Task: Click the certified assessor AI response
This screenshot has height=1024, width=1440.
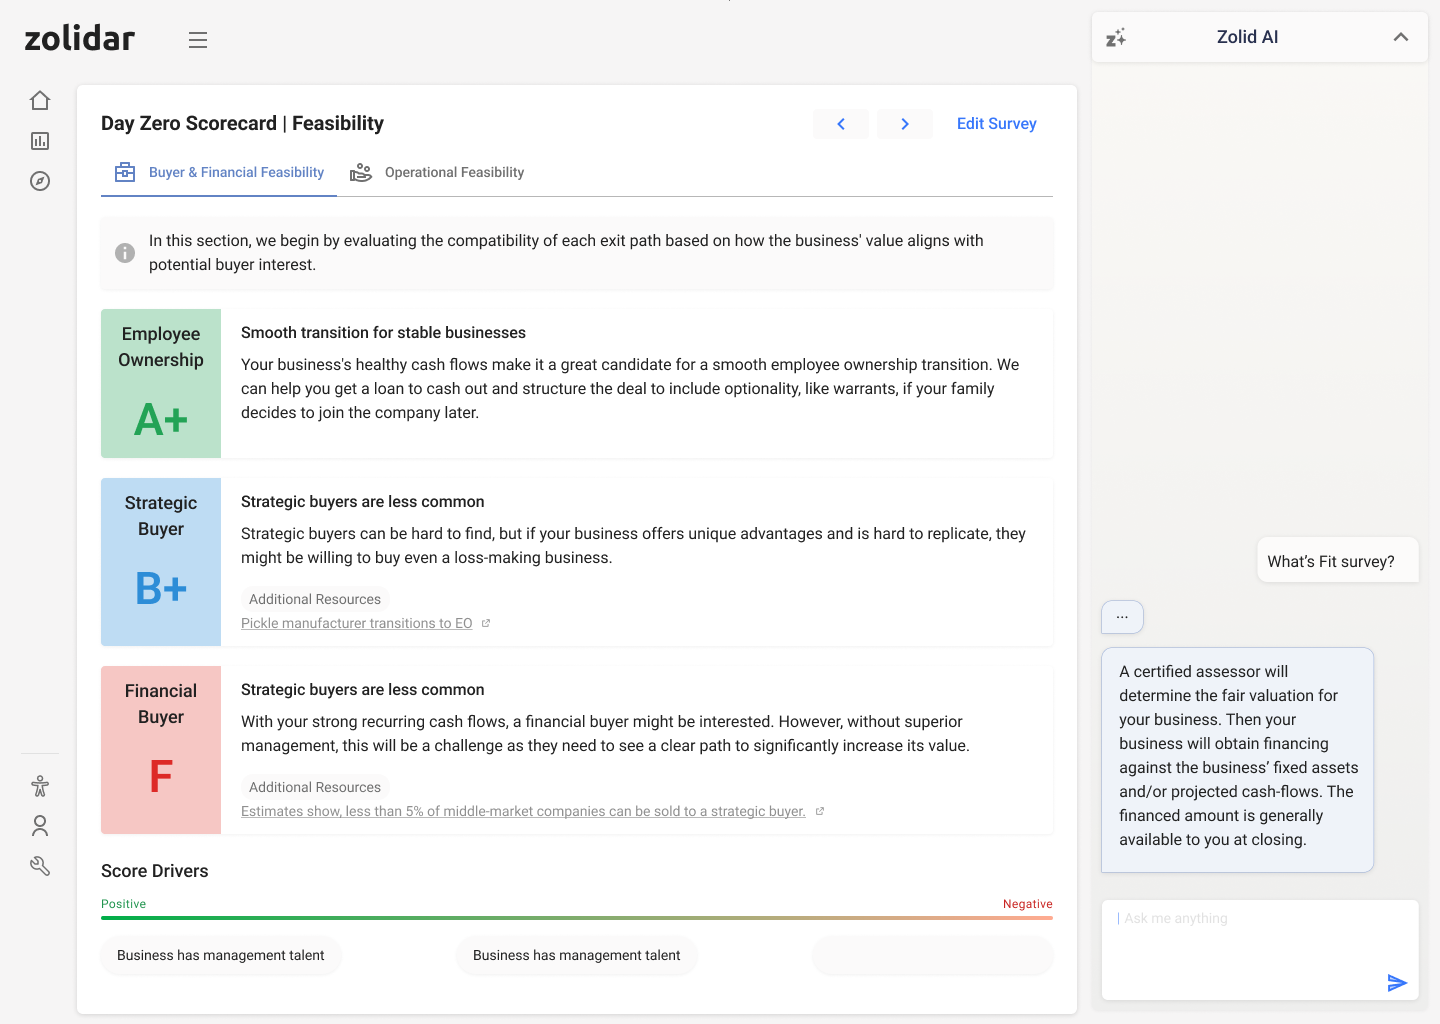Action: pyautogui.click(x=1238, y=760)
